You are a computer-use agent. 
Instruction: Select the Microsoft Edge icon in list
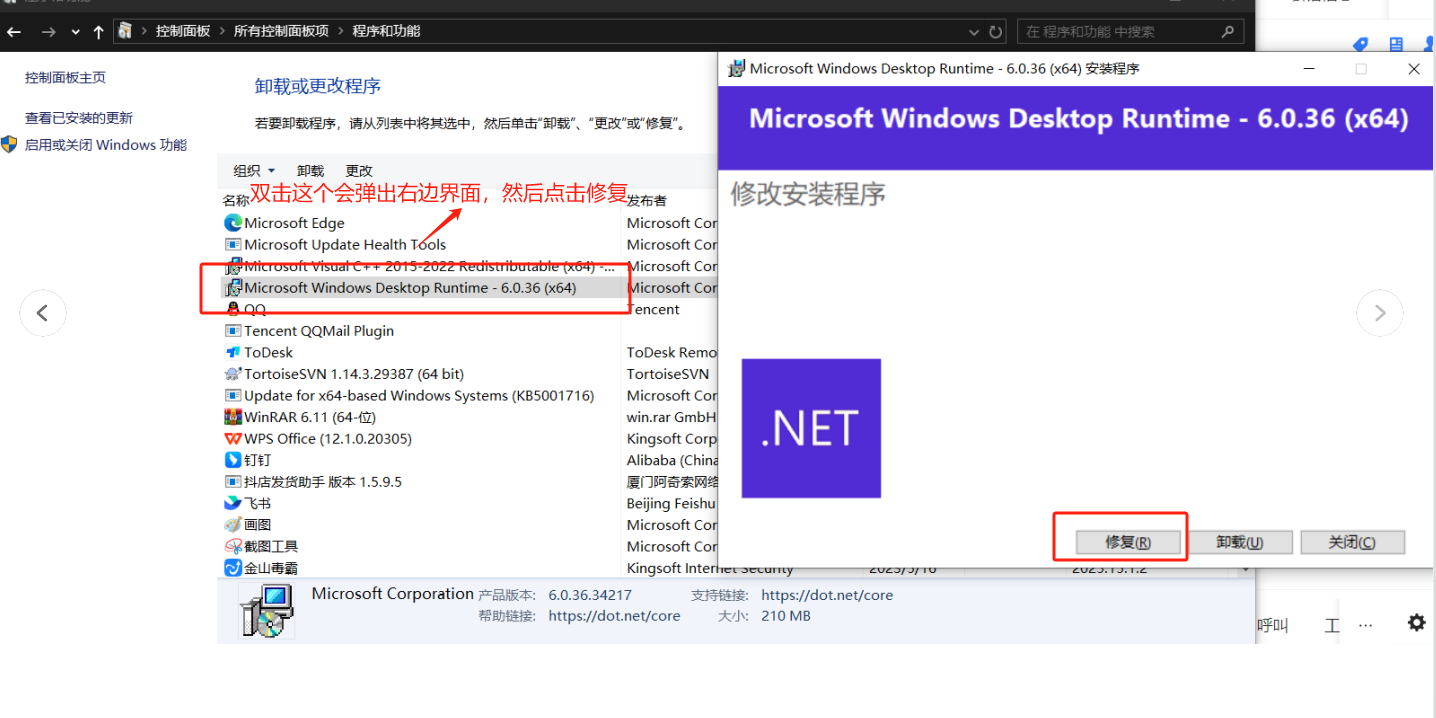(233, 223)
